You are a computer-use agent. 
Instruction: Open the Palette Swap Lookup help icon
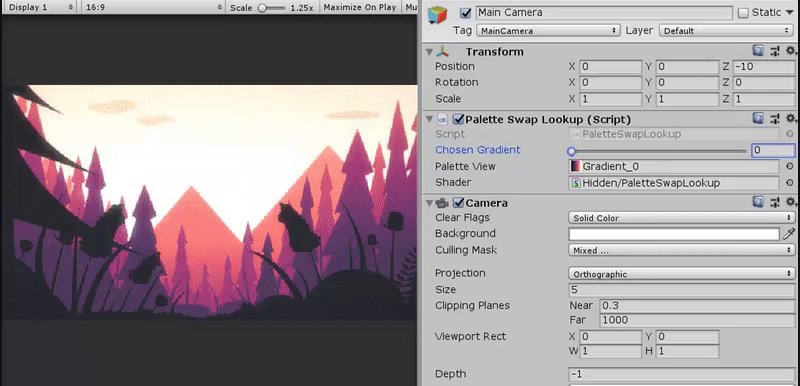point(758,119)
